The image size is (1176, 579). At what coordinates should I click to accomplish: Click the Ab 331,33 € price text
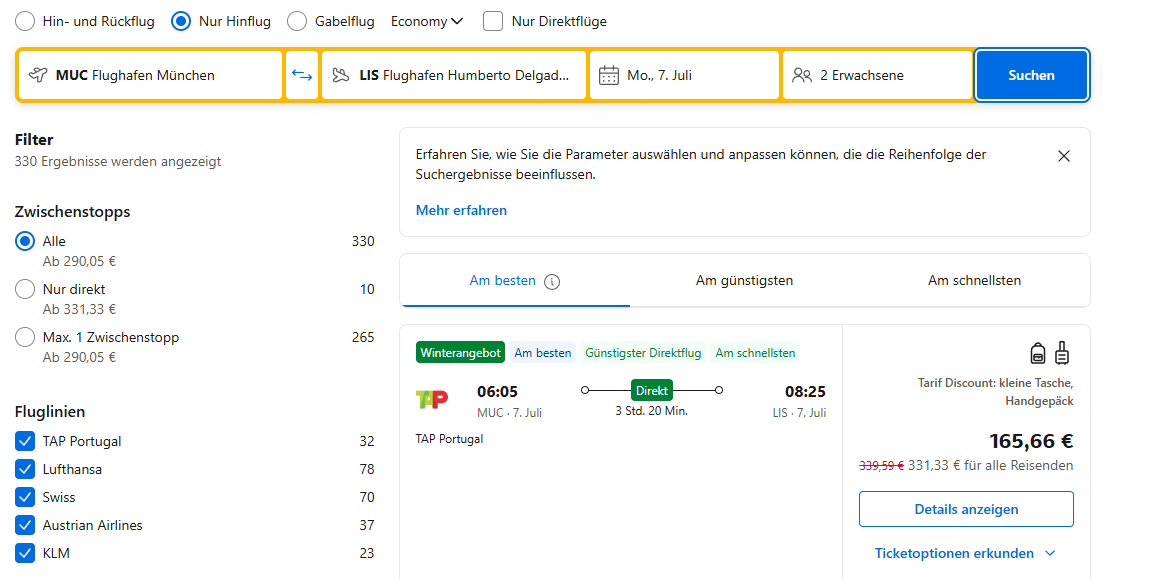click(79, 309)
